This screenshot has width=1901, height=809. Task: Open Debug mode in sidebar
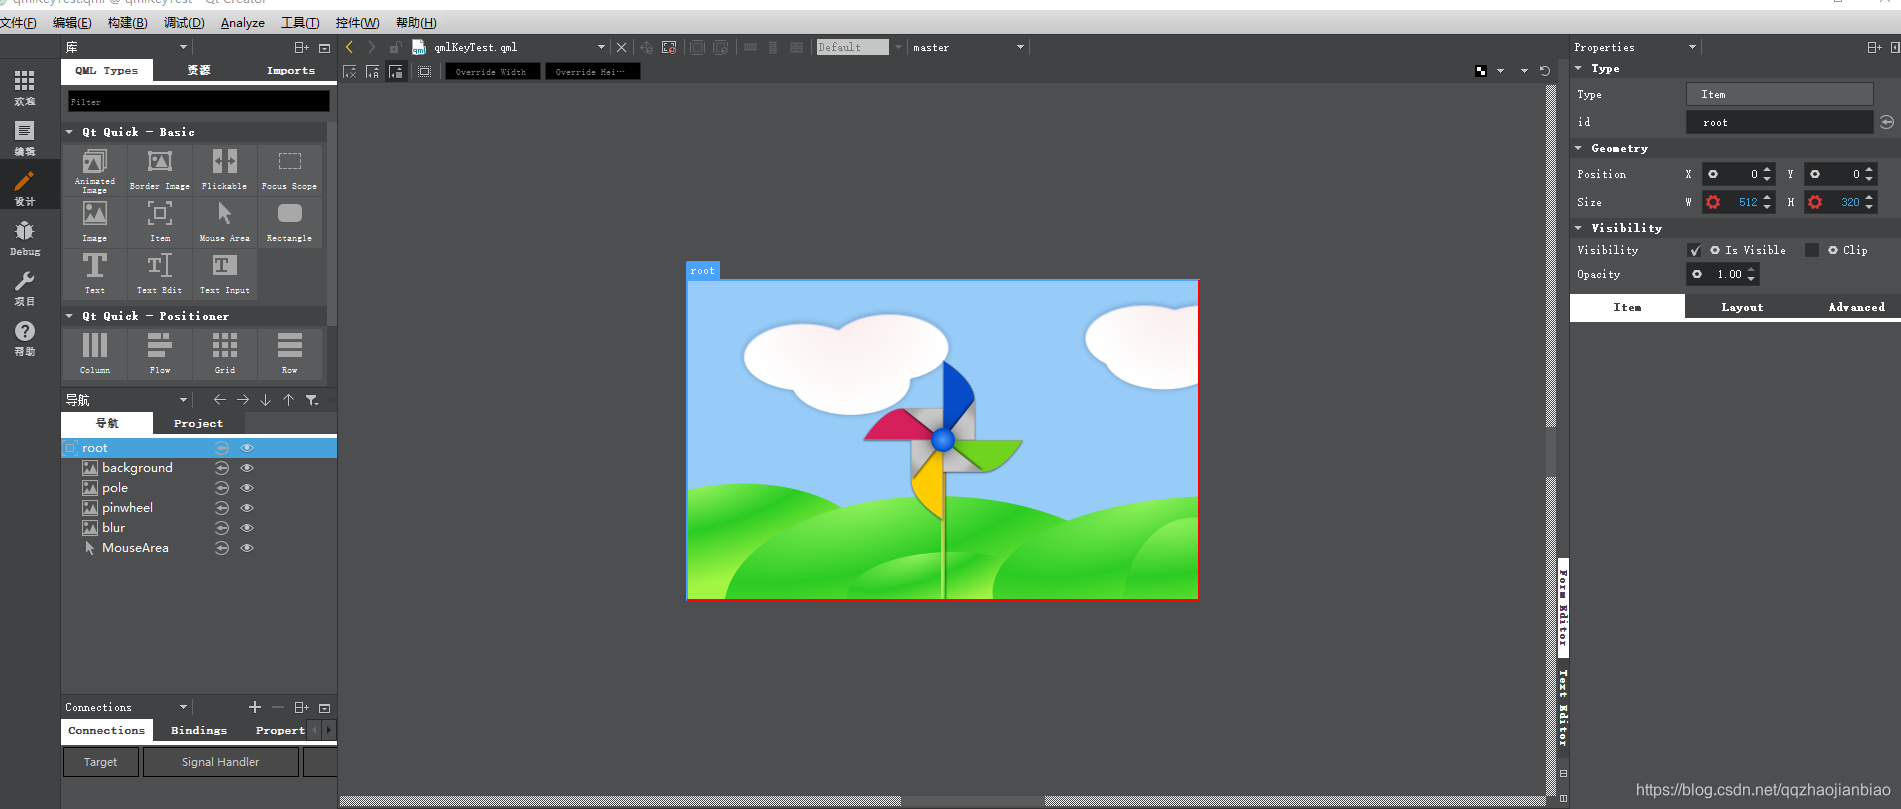click(25, 238)
